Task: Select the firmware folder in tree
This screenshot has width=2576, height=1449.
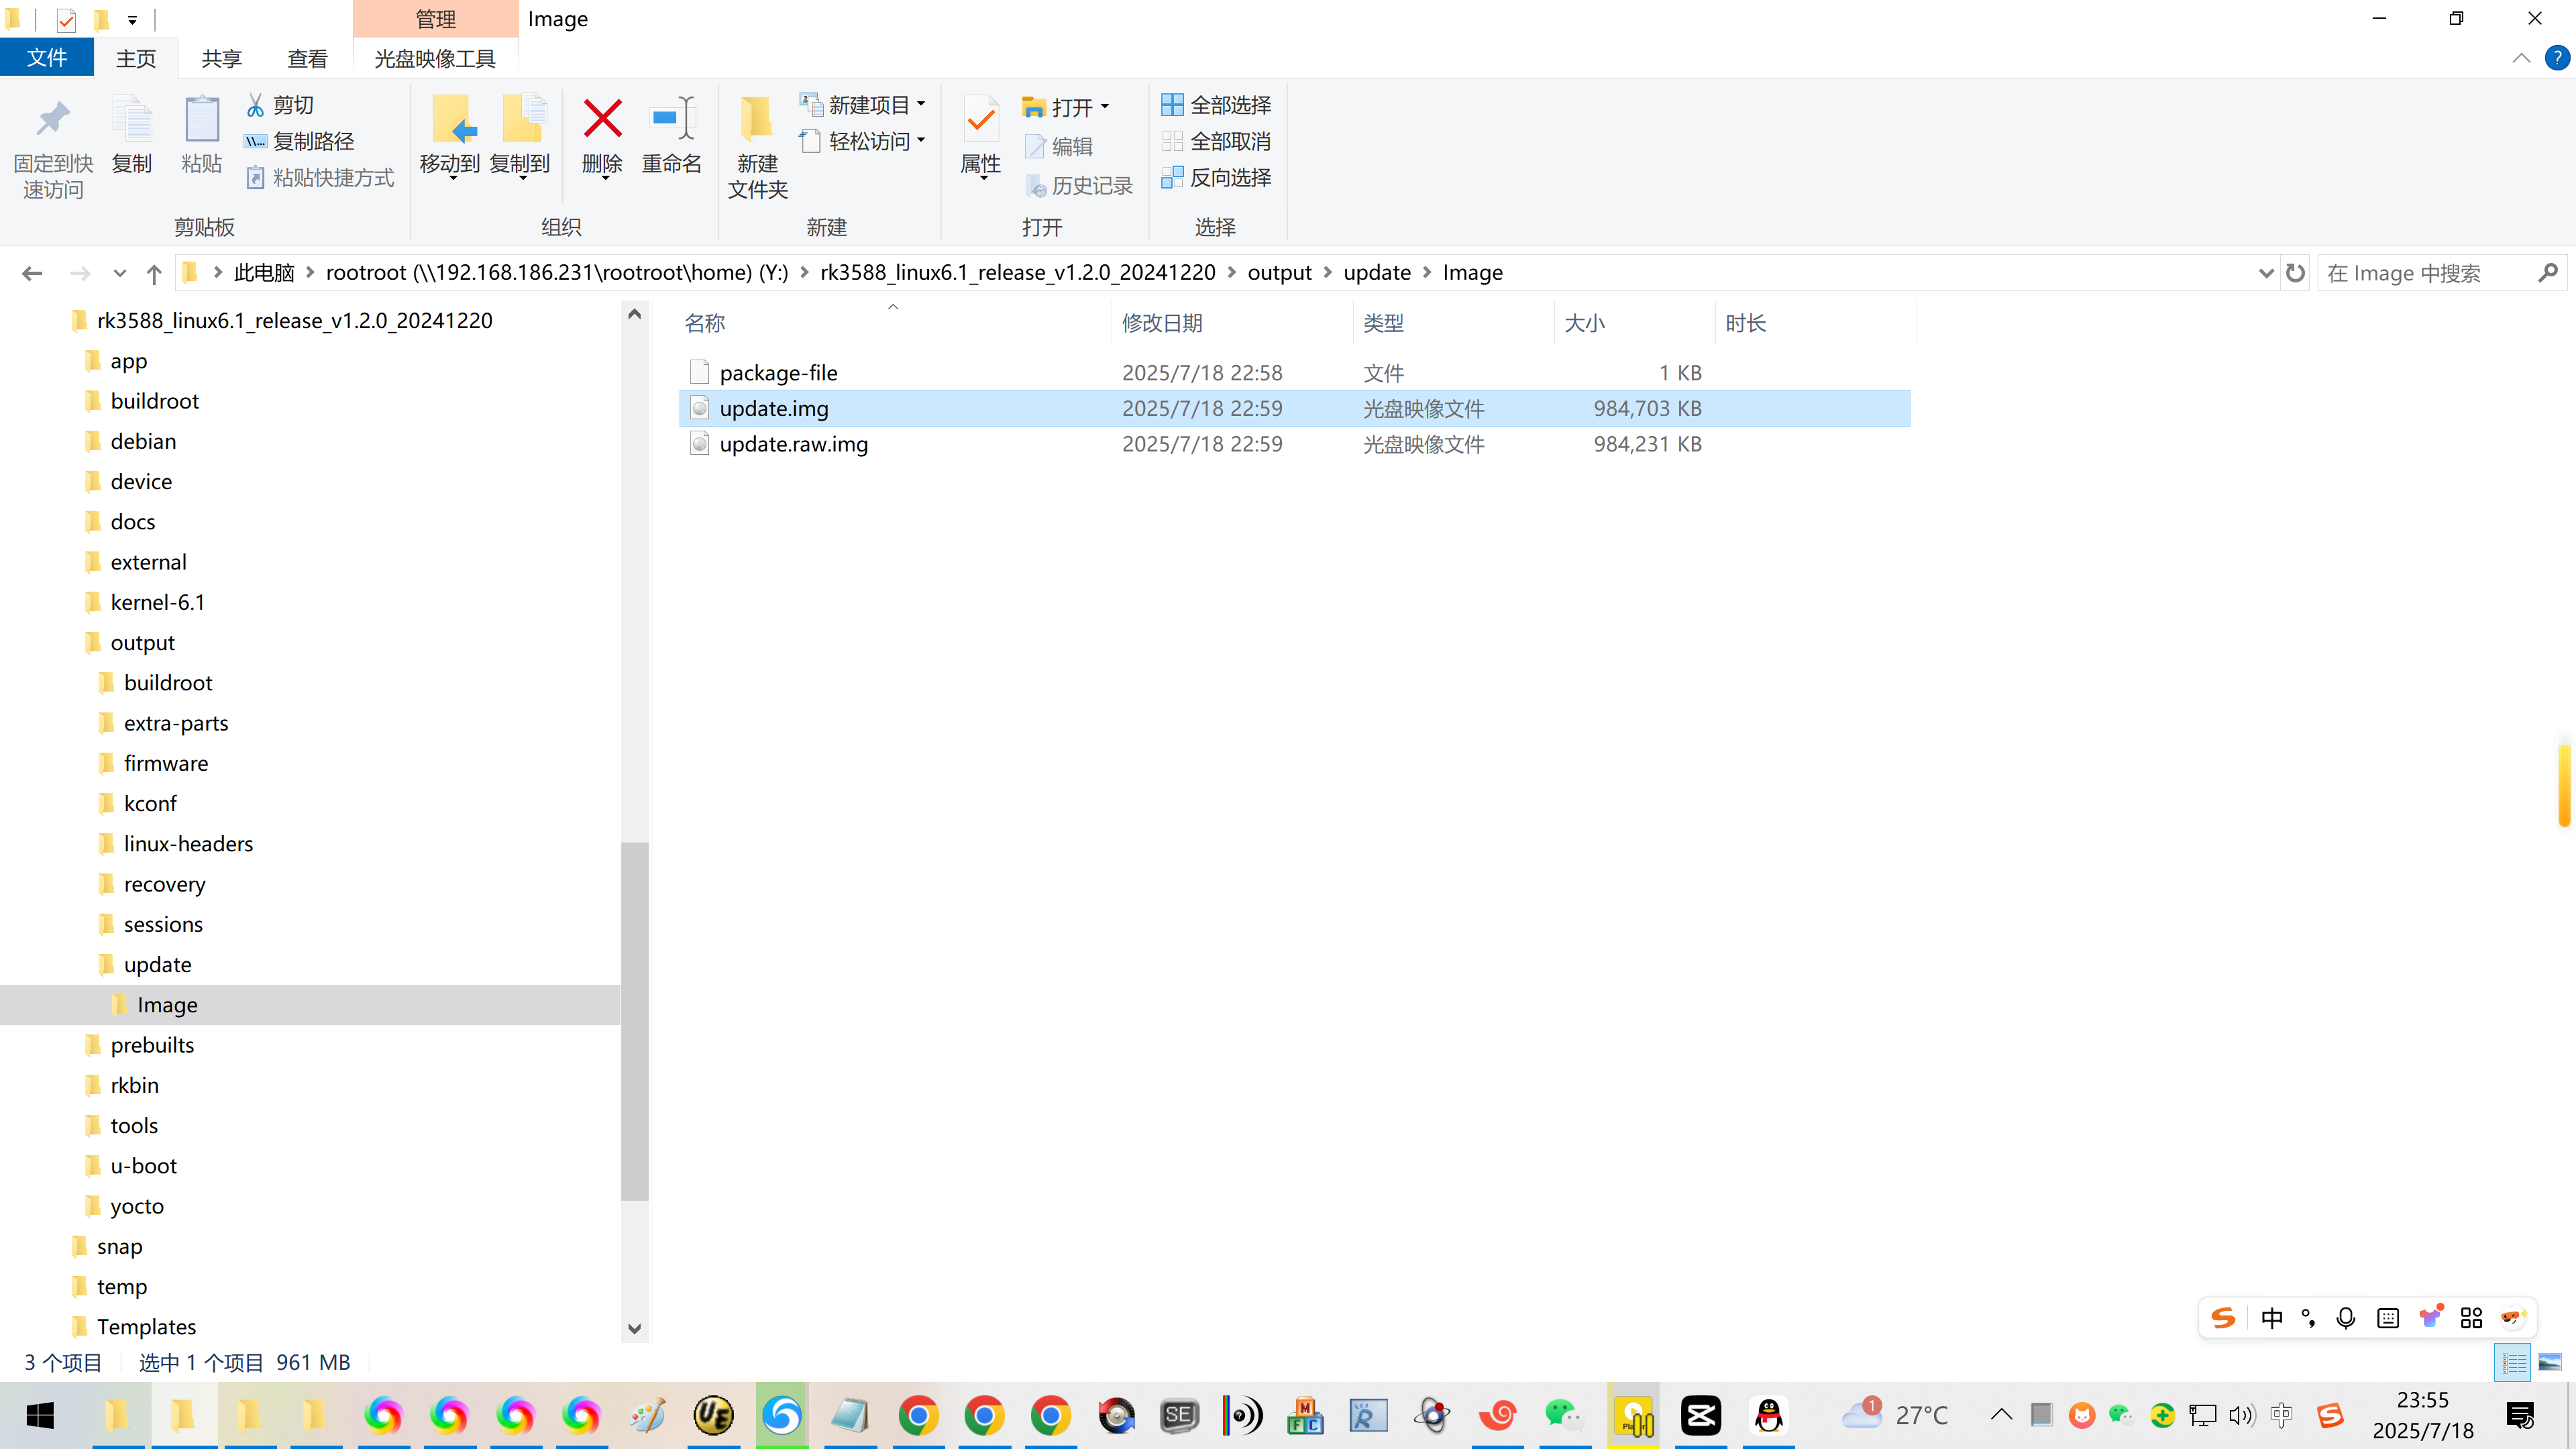Action: pos(166,763)
